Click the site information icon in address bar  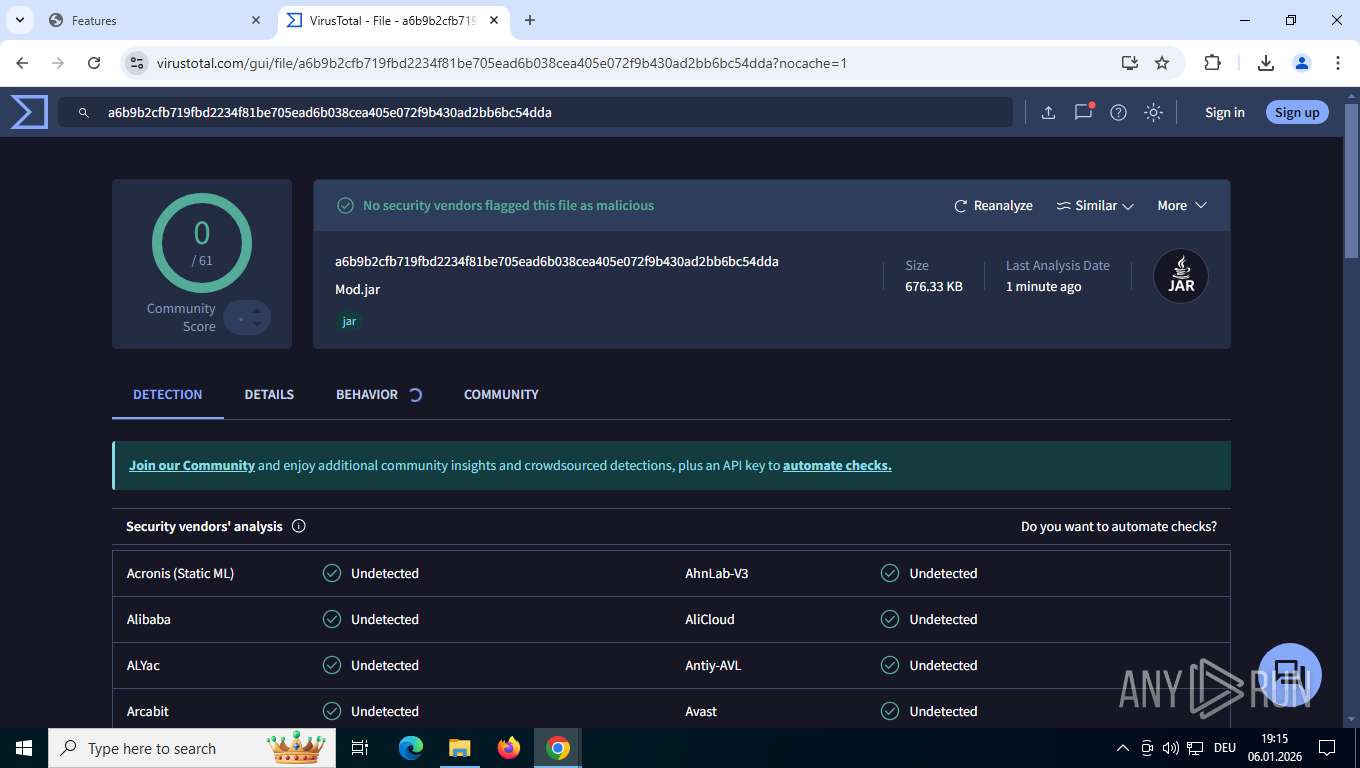coord(137,63)
